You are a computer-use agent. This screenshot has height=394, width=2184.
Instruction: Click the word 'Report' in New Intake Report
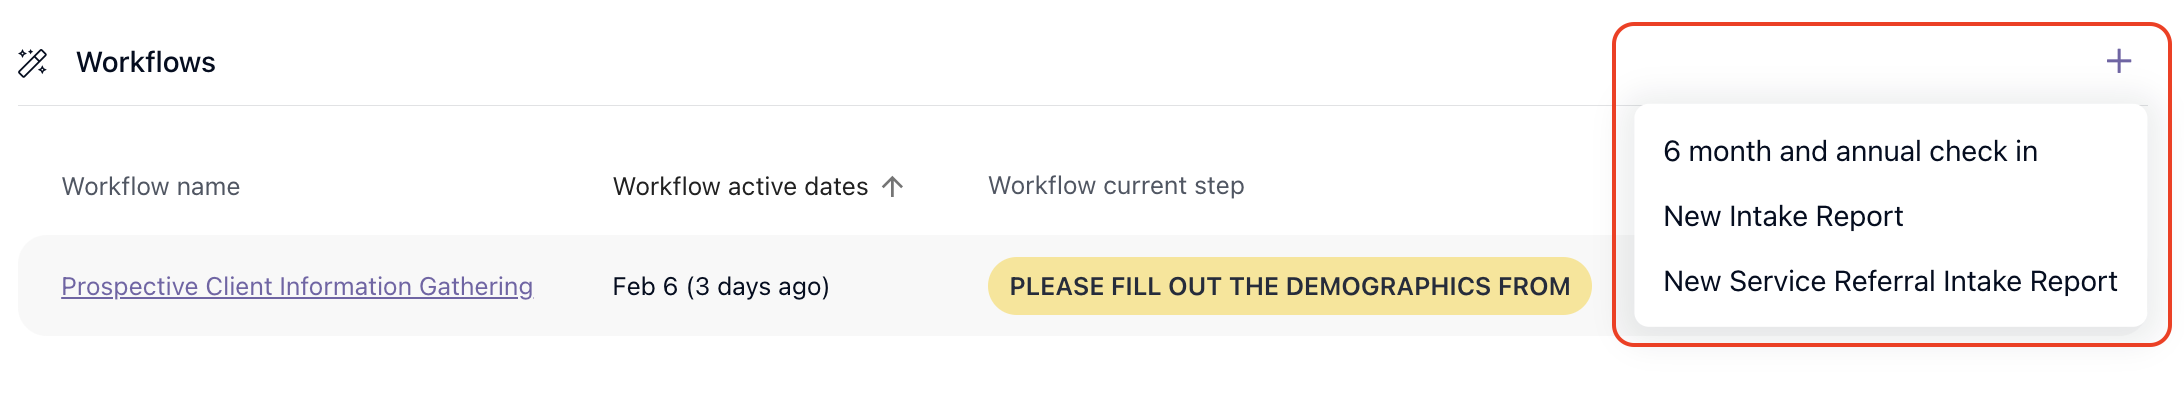click(1859, 216)
